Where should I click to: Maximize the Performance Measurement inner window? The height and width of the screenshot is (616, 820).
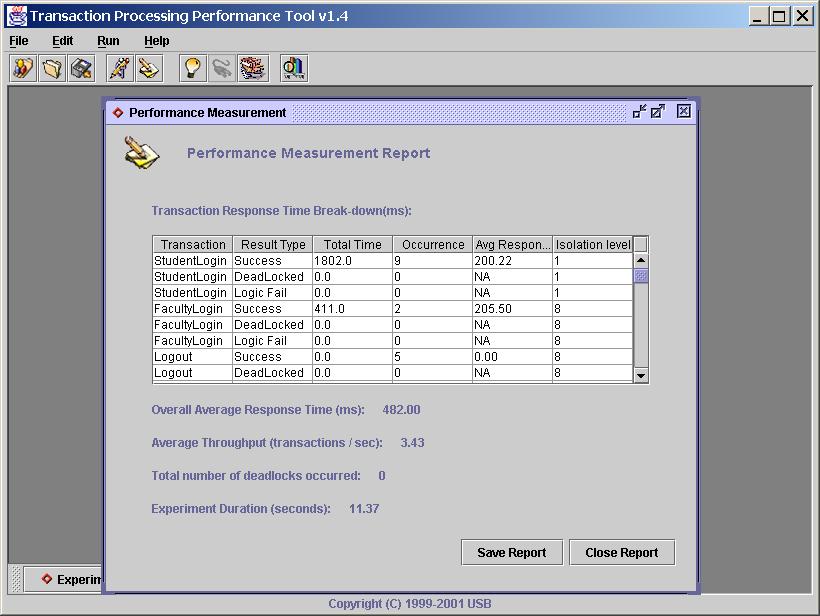pos(657,112)
